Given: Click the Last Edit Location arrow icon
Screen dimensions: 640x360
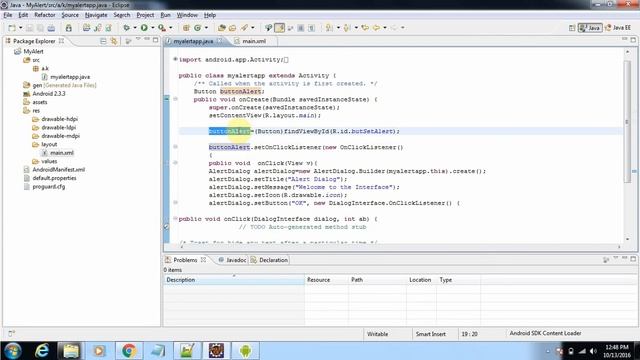Looking at the screenshot, I should point(365,28).
